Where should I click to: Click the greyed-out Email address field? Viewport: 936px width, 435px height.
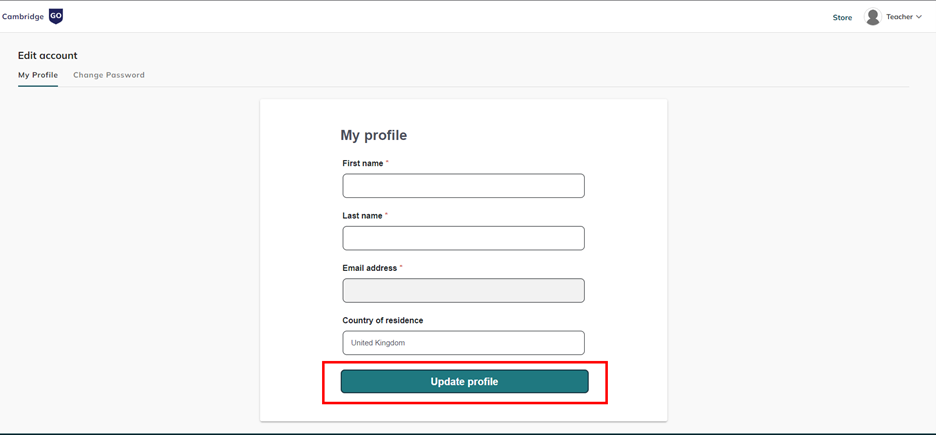click(x=463, y=291)
